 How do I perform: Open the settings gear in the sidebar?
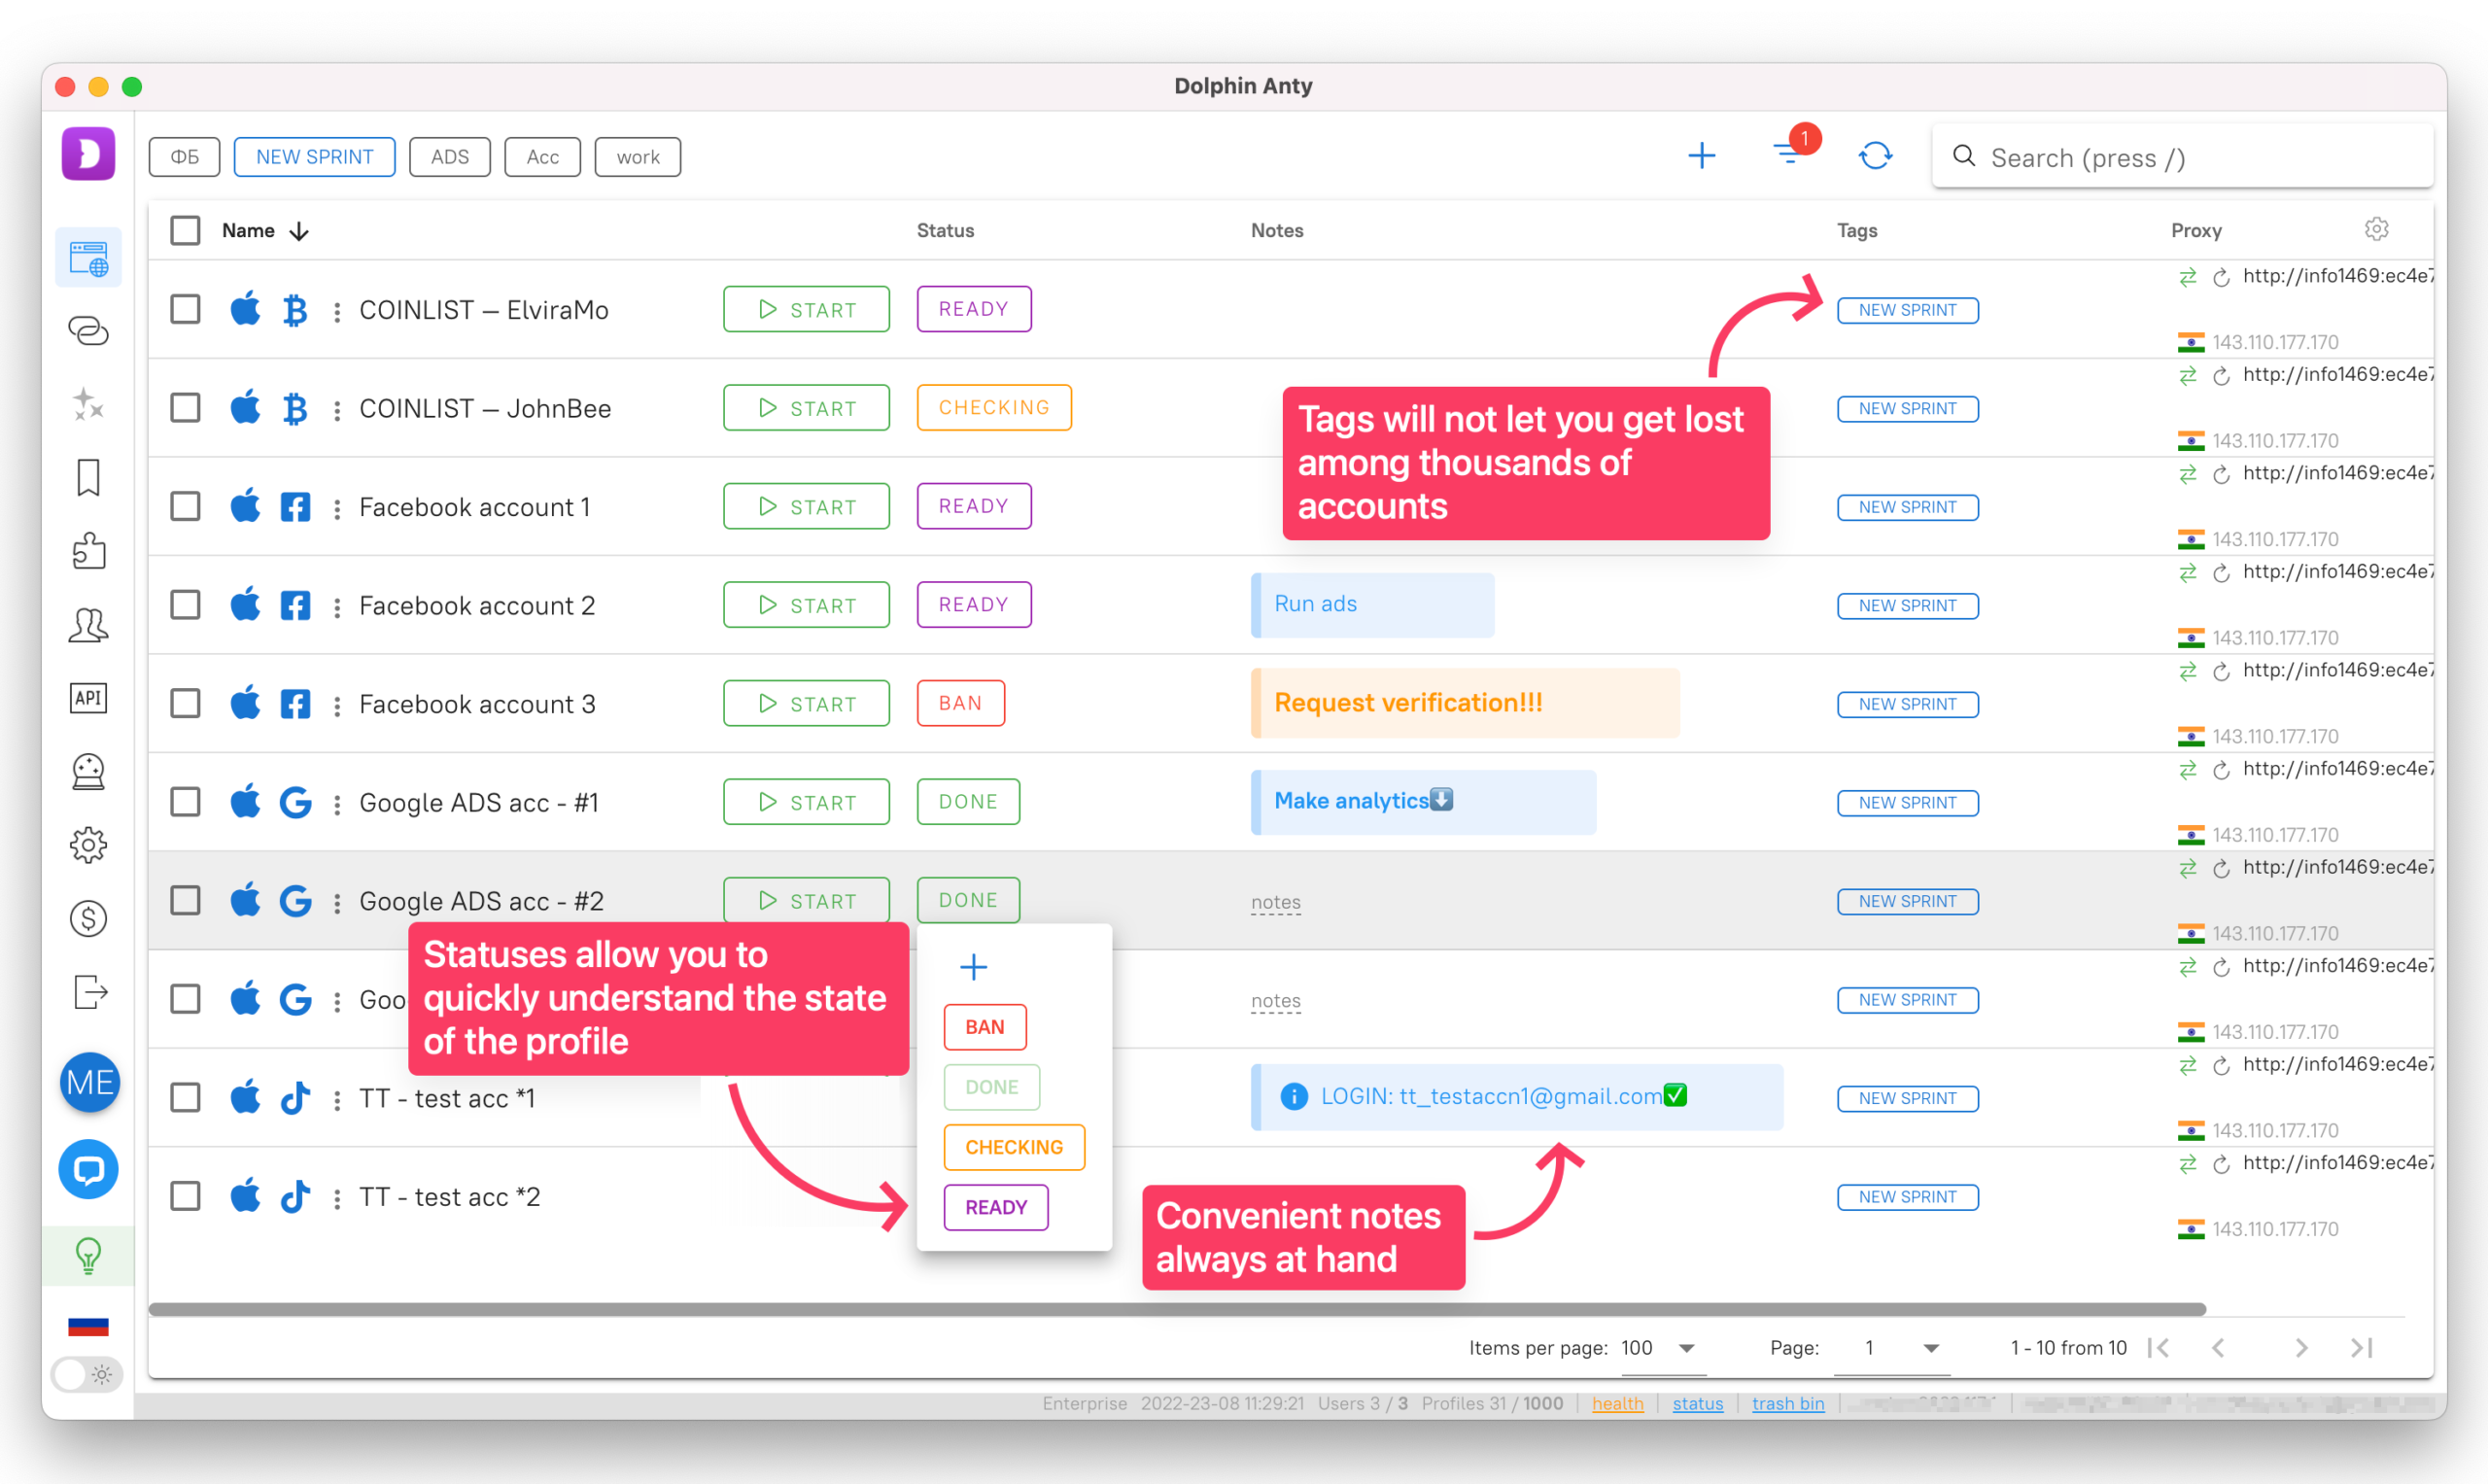point(88,845)
